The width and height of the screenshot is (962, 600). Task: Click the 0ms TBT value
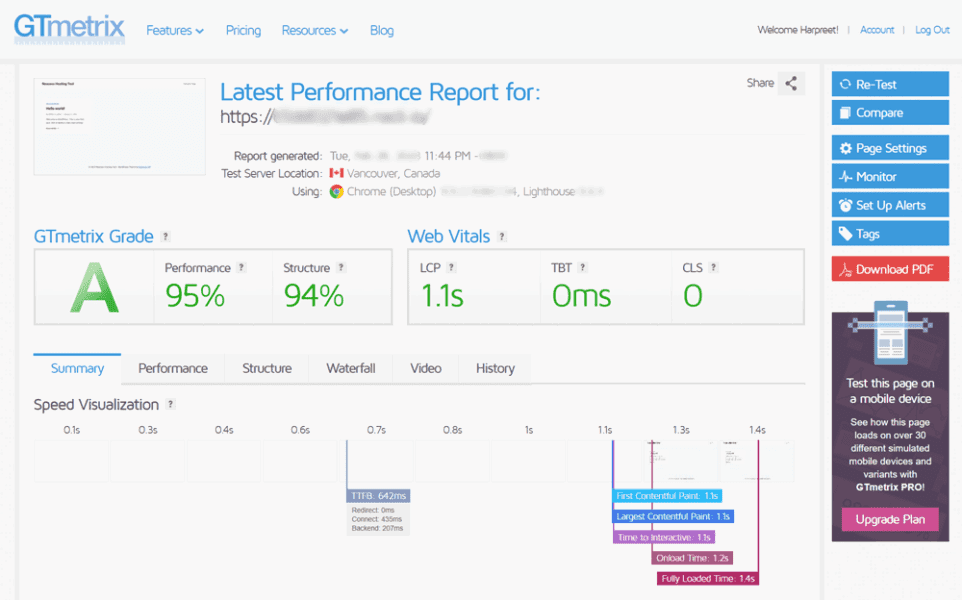(582, 296)
